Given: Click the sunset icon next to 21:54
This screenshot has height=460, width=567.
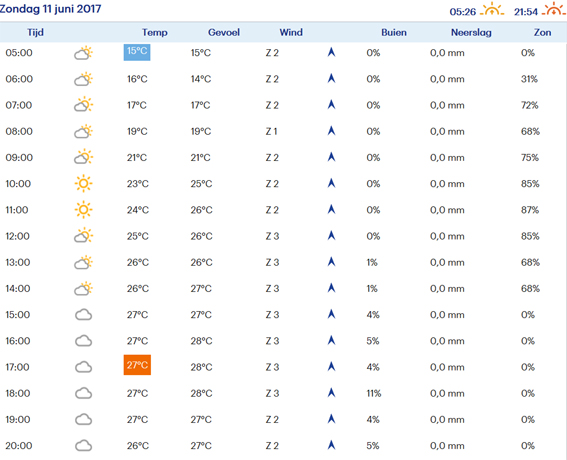Looking at the screenshot, I should tap(554, 9).
